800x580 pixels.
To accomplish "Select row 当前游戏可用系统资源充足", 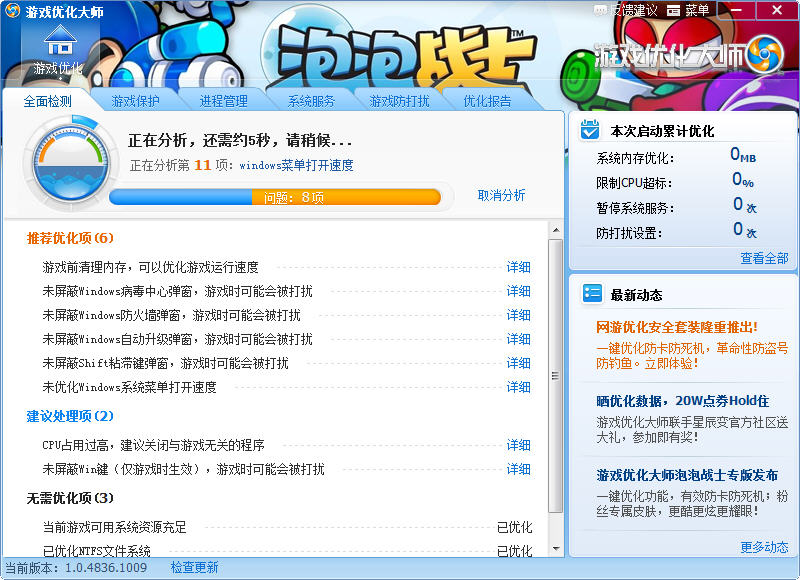I will (x=287, y=527).
